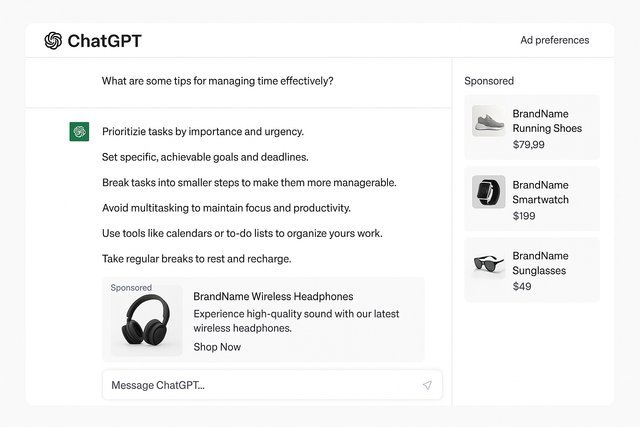The width and height of the screenshot is (640, 427).
Task: Open Ad preferences
Action: click(x=554, y=41)
